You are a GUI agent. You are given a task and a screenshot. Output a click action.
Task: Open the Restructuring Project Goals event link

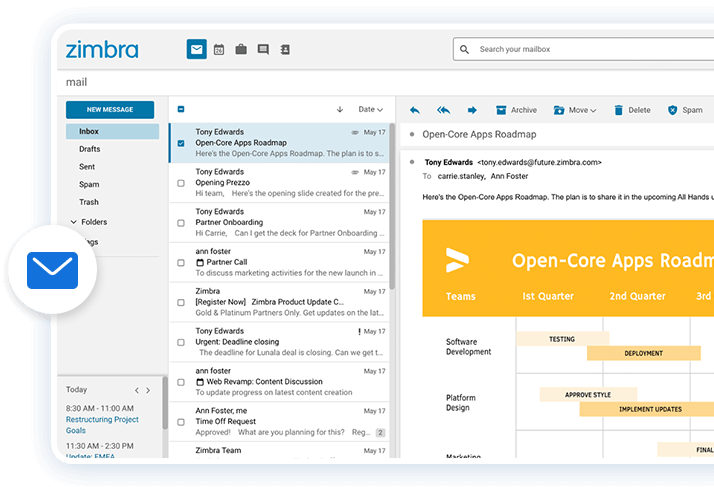click(x=102, y=425)
